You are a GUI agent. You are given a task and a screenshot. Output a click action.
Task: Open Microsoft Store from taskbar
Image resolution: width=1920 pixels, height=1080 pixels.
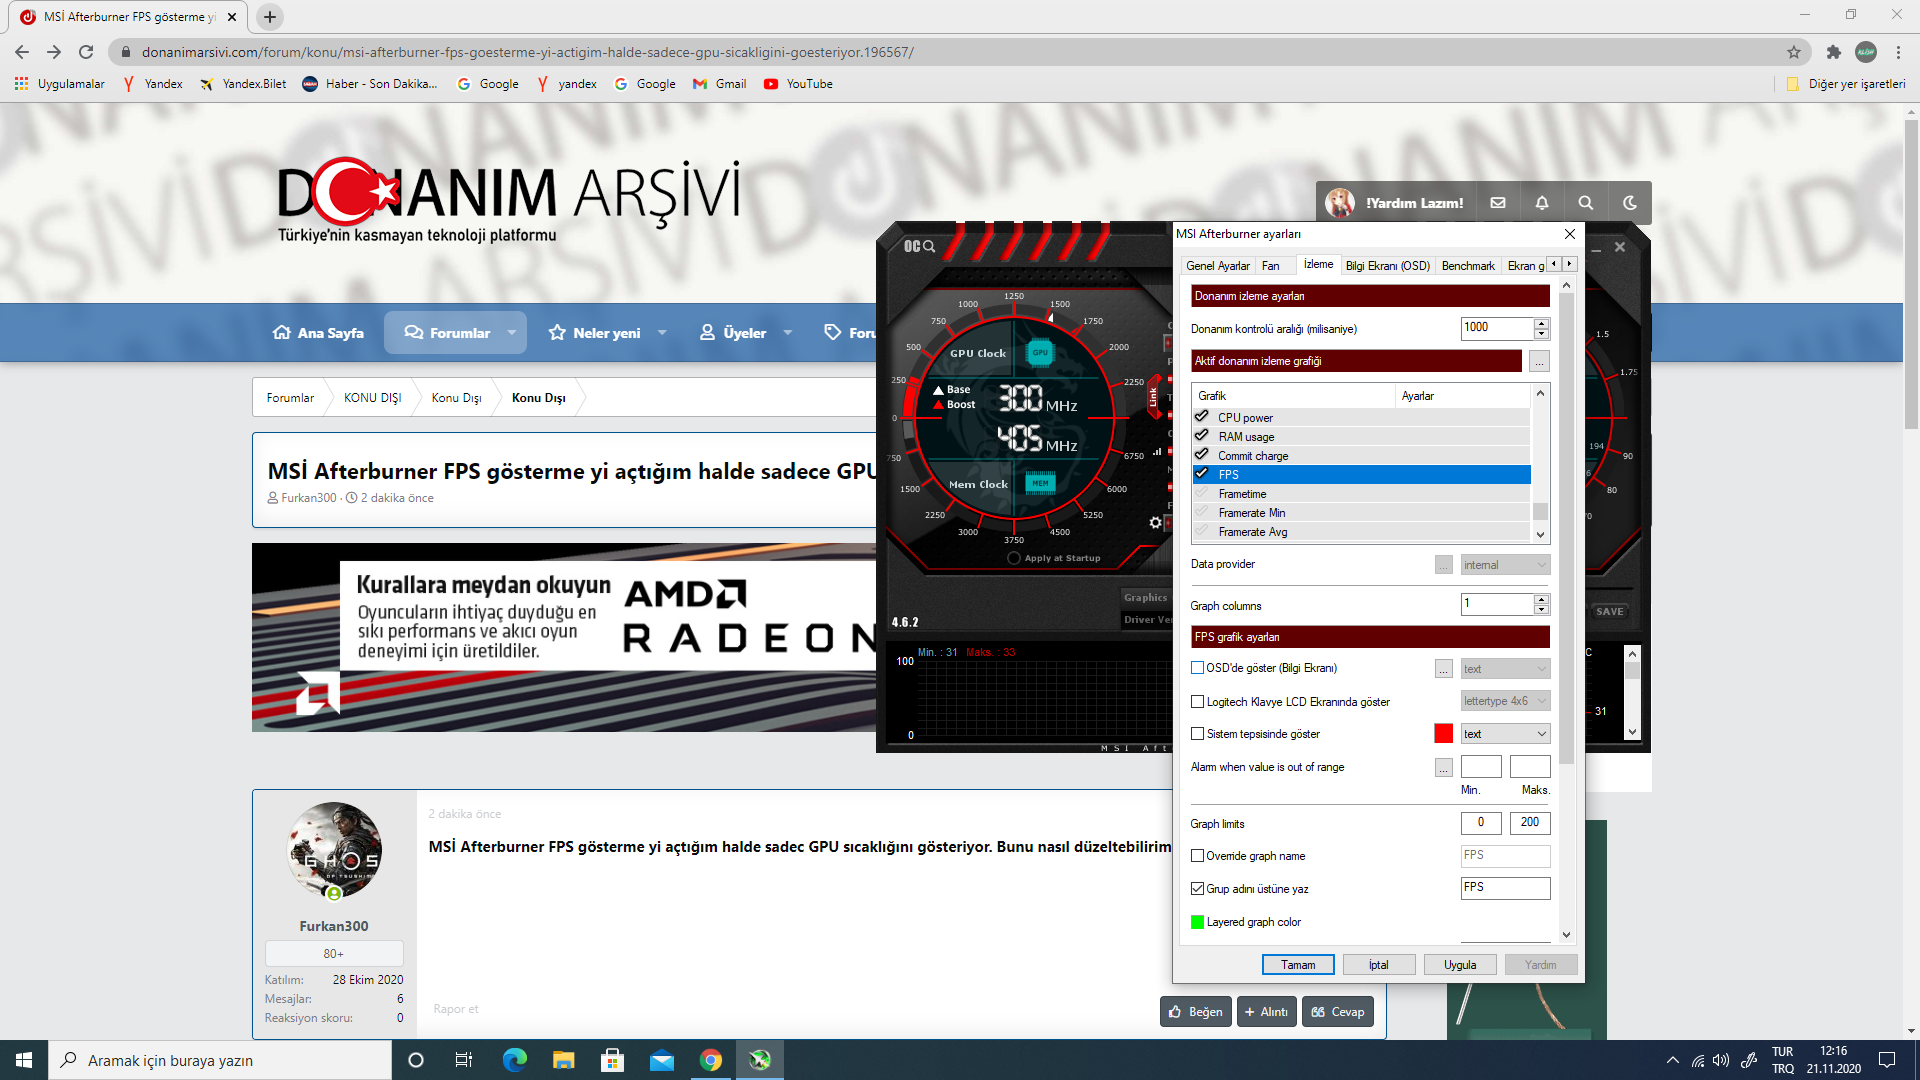[x=612, y=1060]
